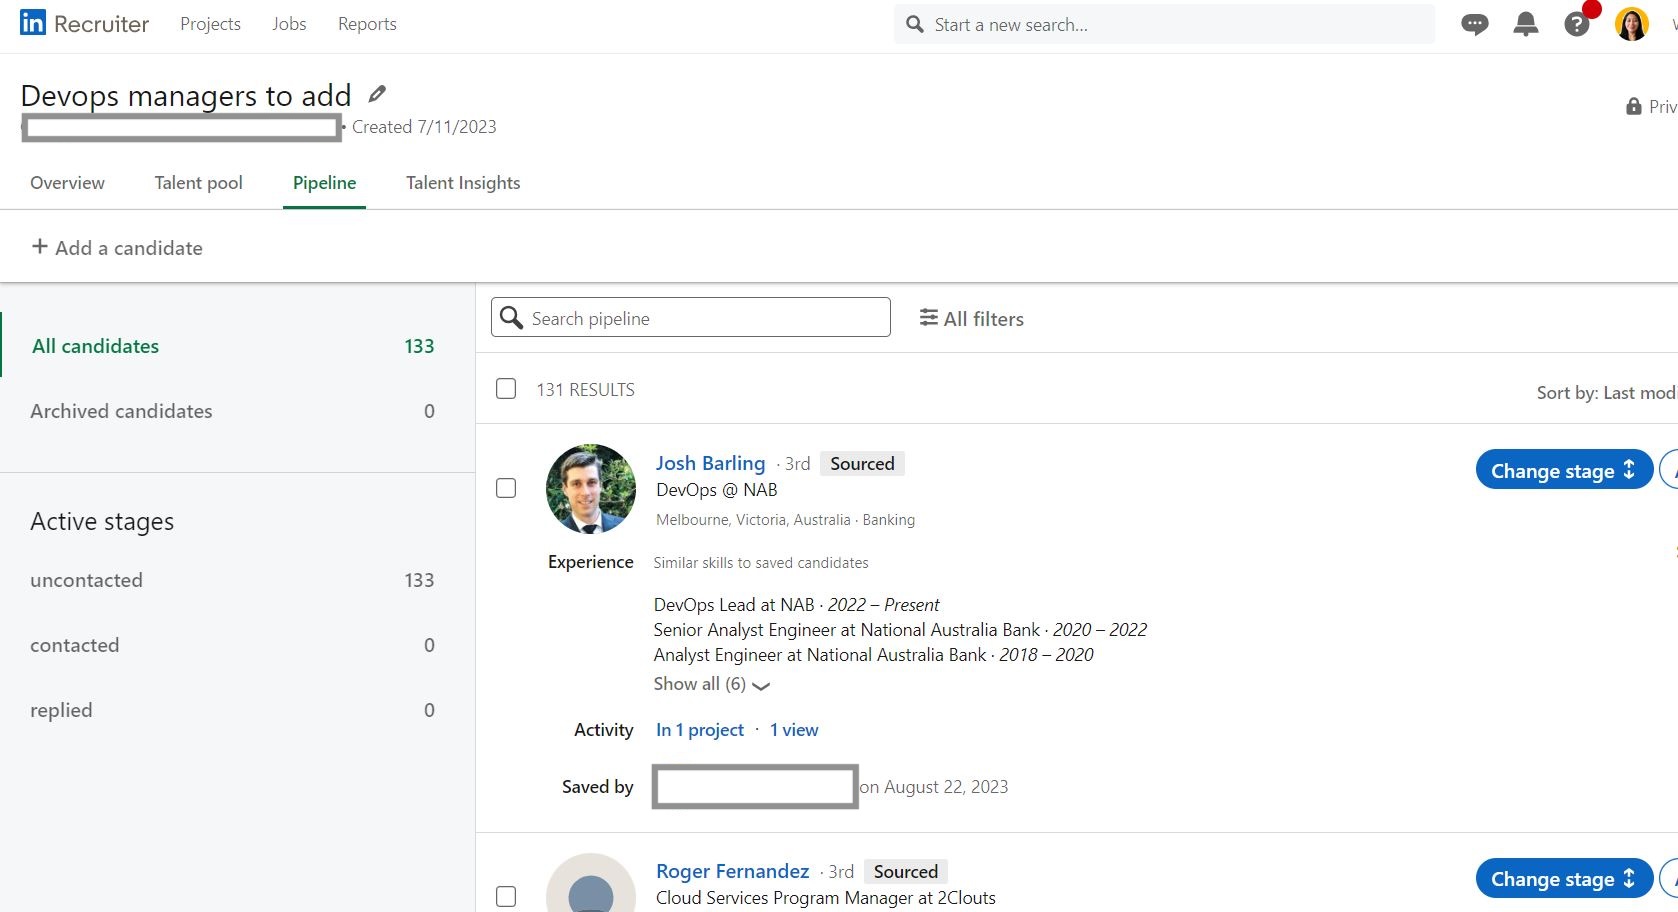The image size is (1678, 912).
Task: Click the Search pipeline input field
Action: point(691,317)
